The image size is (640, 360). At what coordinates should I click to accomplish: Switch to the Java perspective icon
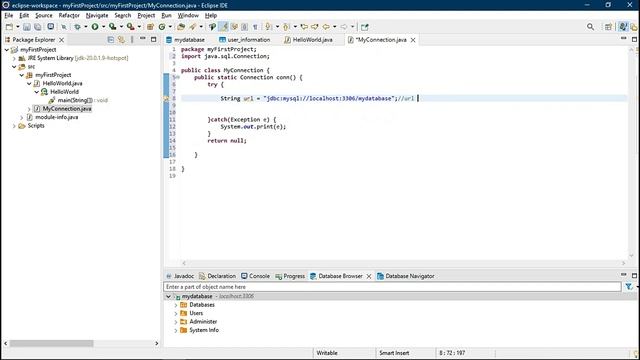coord(623,27)
